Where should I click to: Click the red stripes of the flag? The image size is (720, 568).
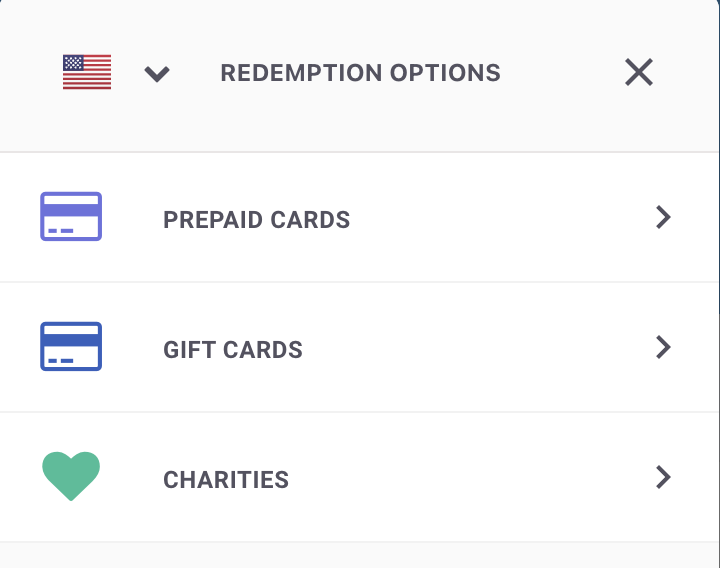click(x=87, y=80)
